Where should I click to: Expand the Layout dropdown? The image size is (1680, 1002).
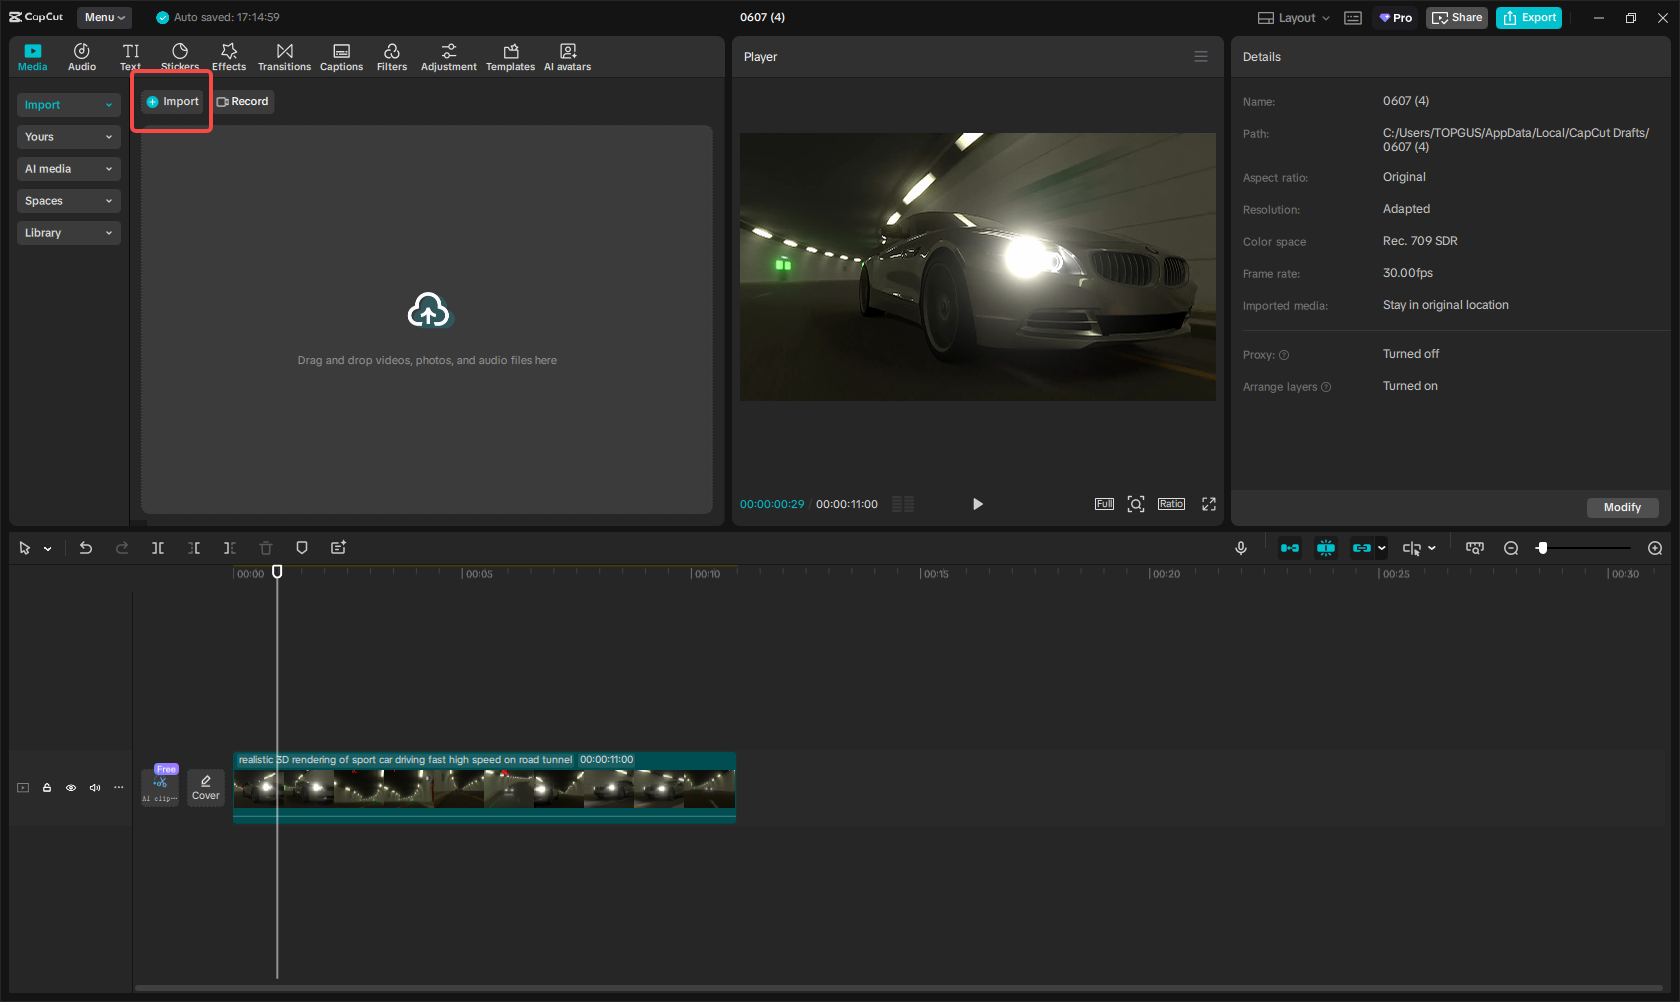click(1292, 17)
